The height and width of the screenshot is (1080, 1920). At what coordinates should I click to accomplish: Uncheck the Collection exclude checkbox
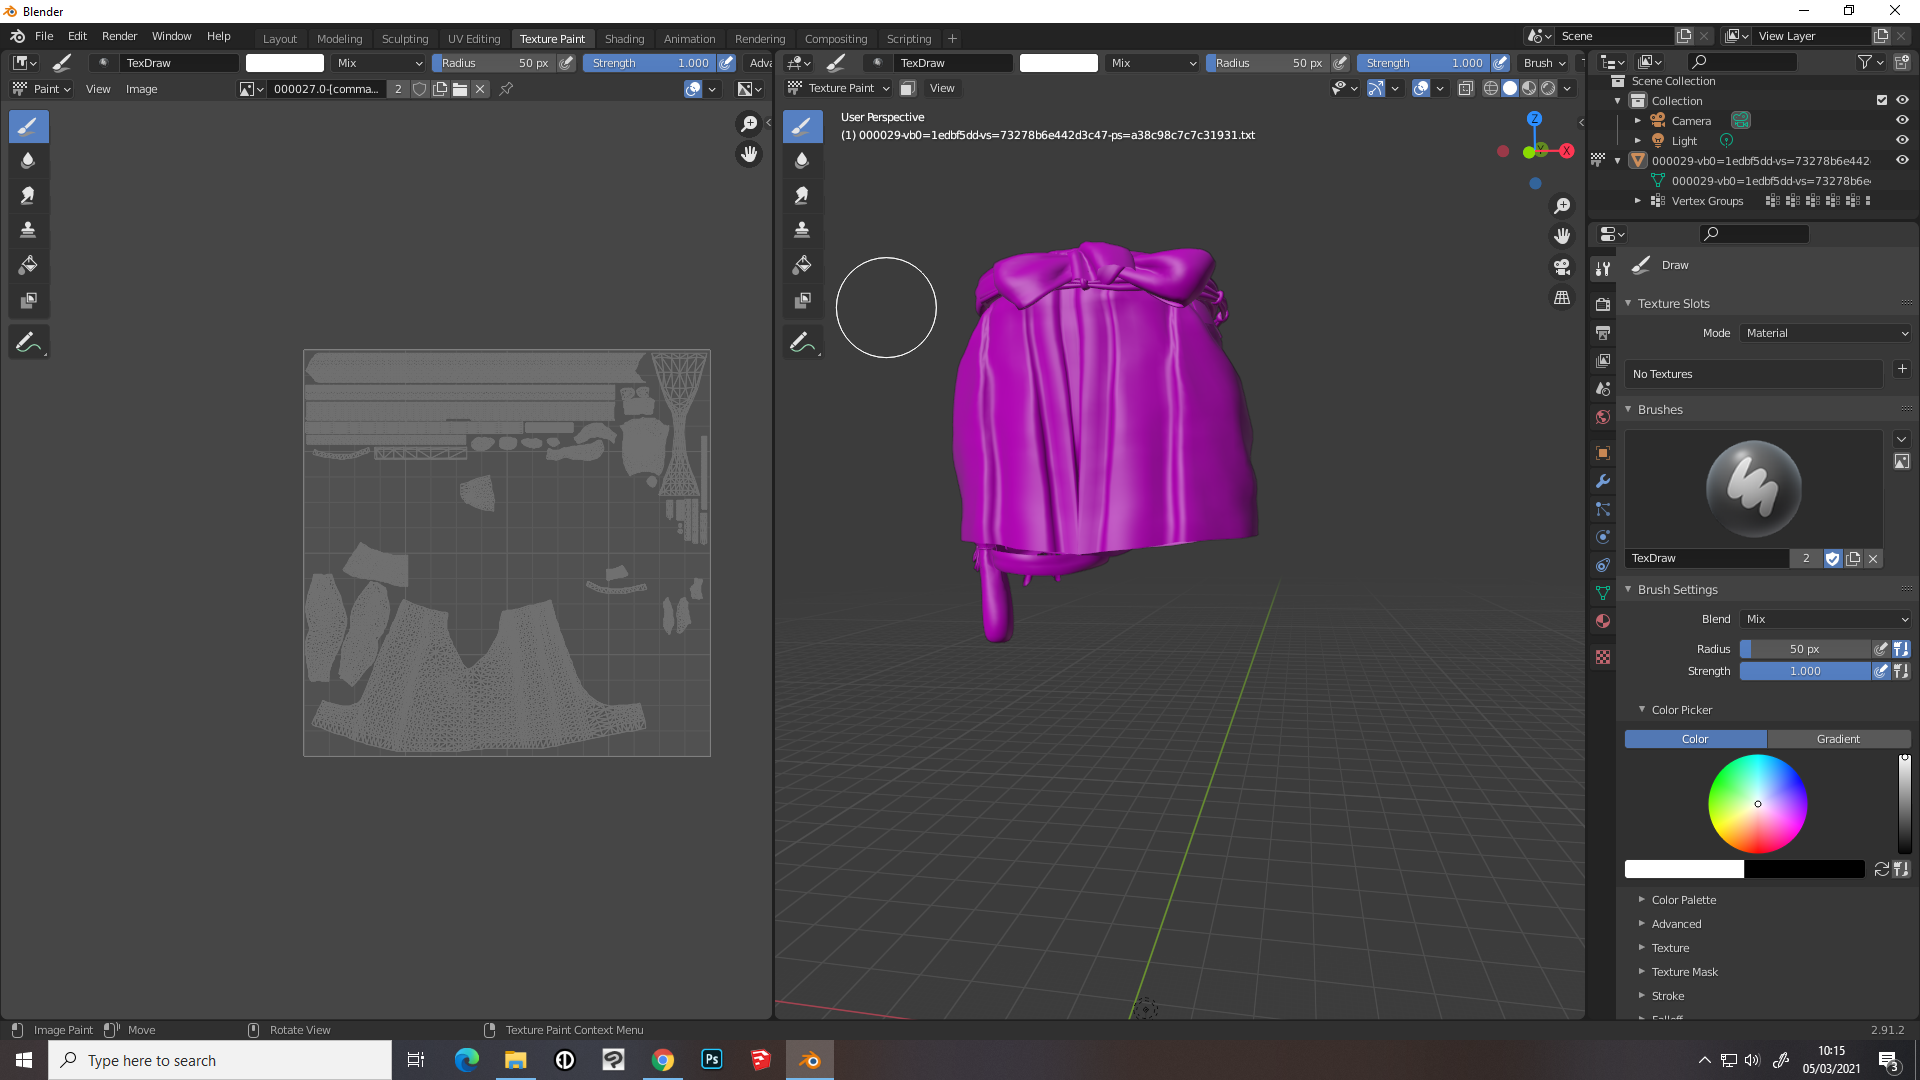tap(1882, 100)
